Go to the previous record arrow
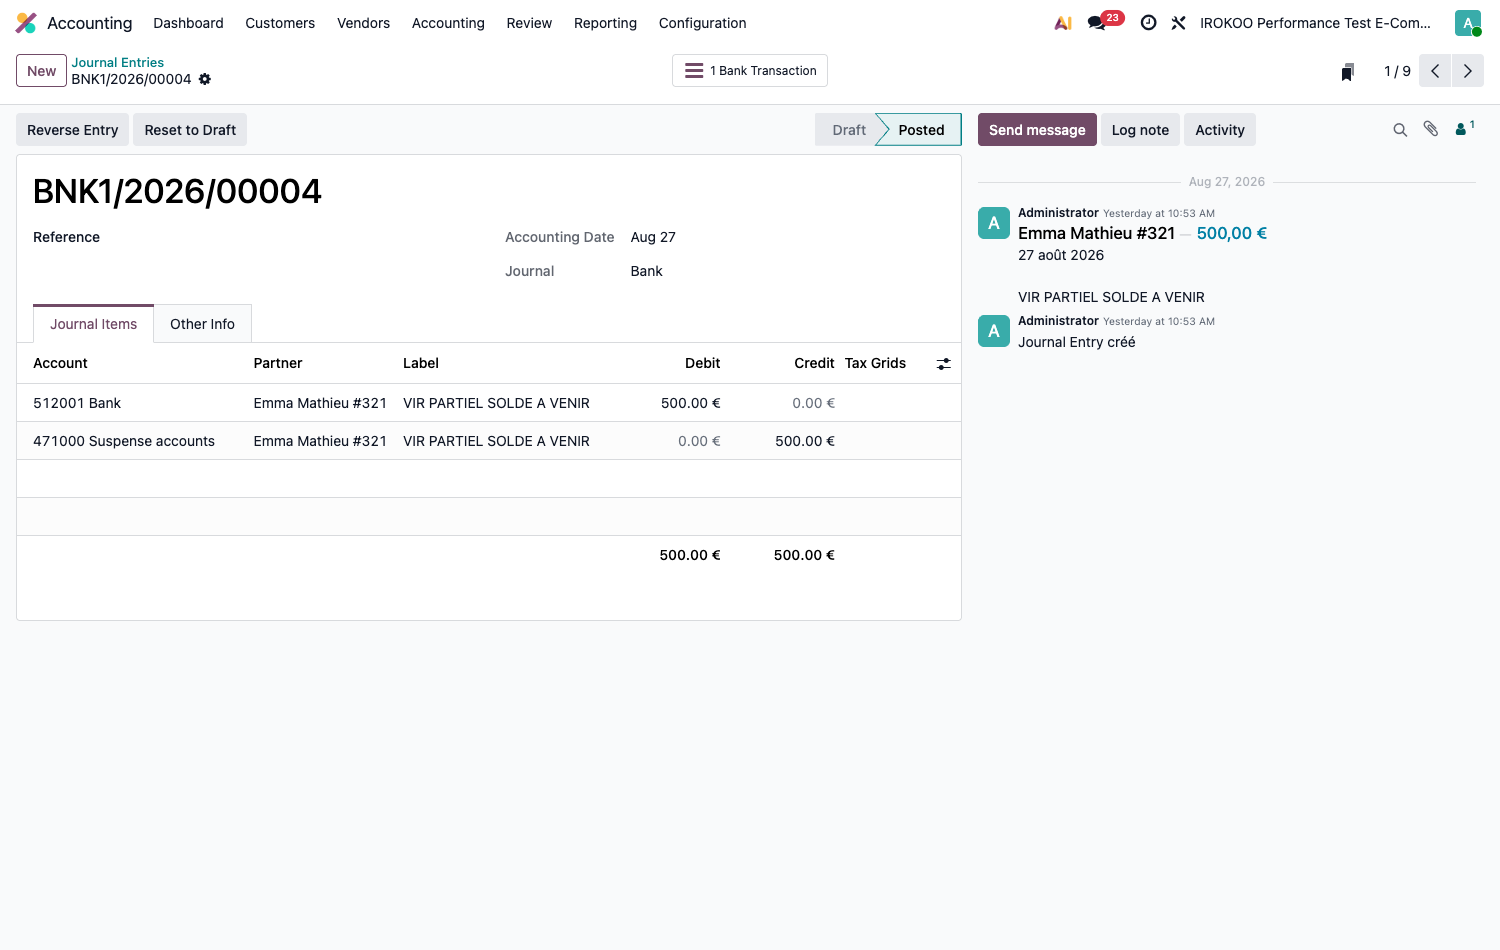The width and height of the screenshot is (1500, 950). (x=1435, y=71)
